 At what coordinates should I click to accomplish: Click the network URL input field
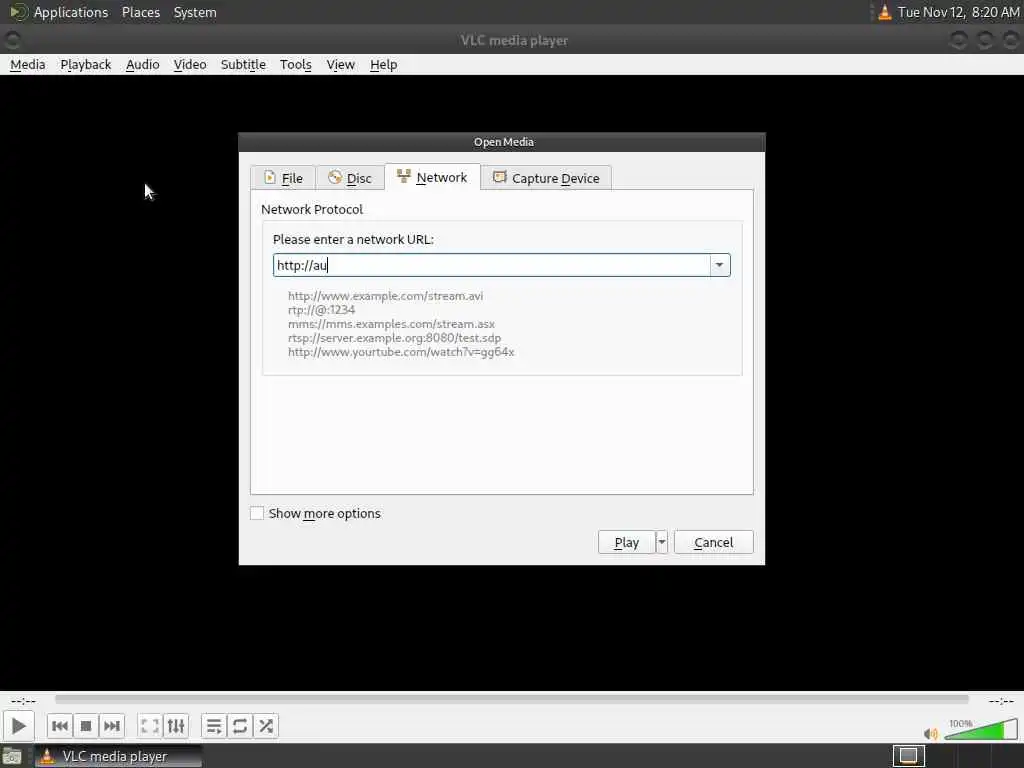491,265
